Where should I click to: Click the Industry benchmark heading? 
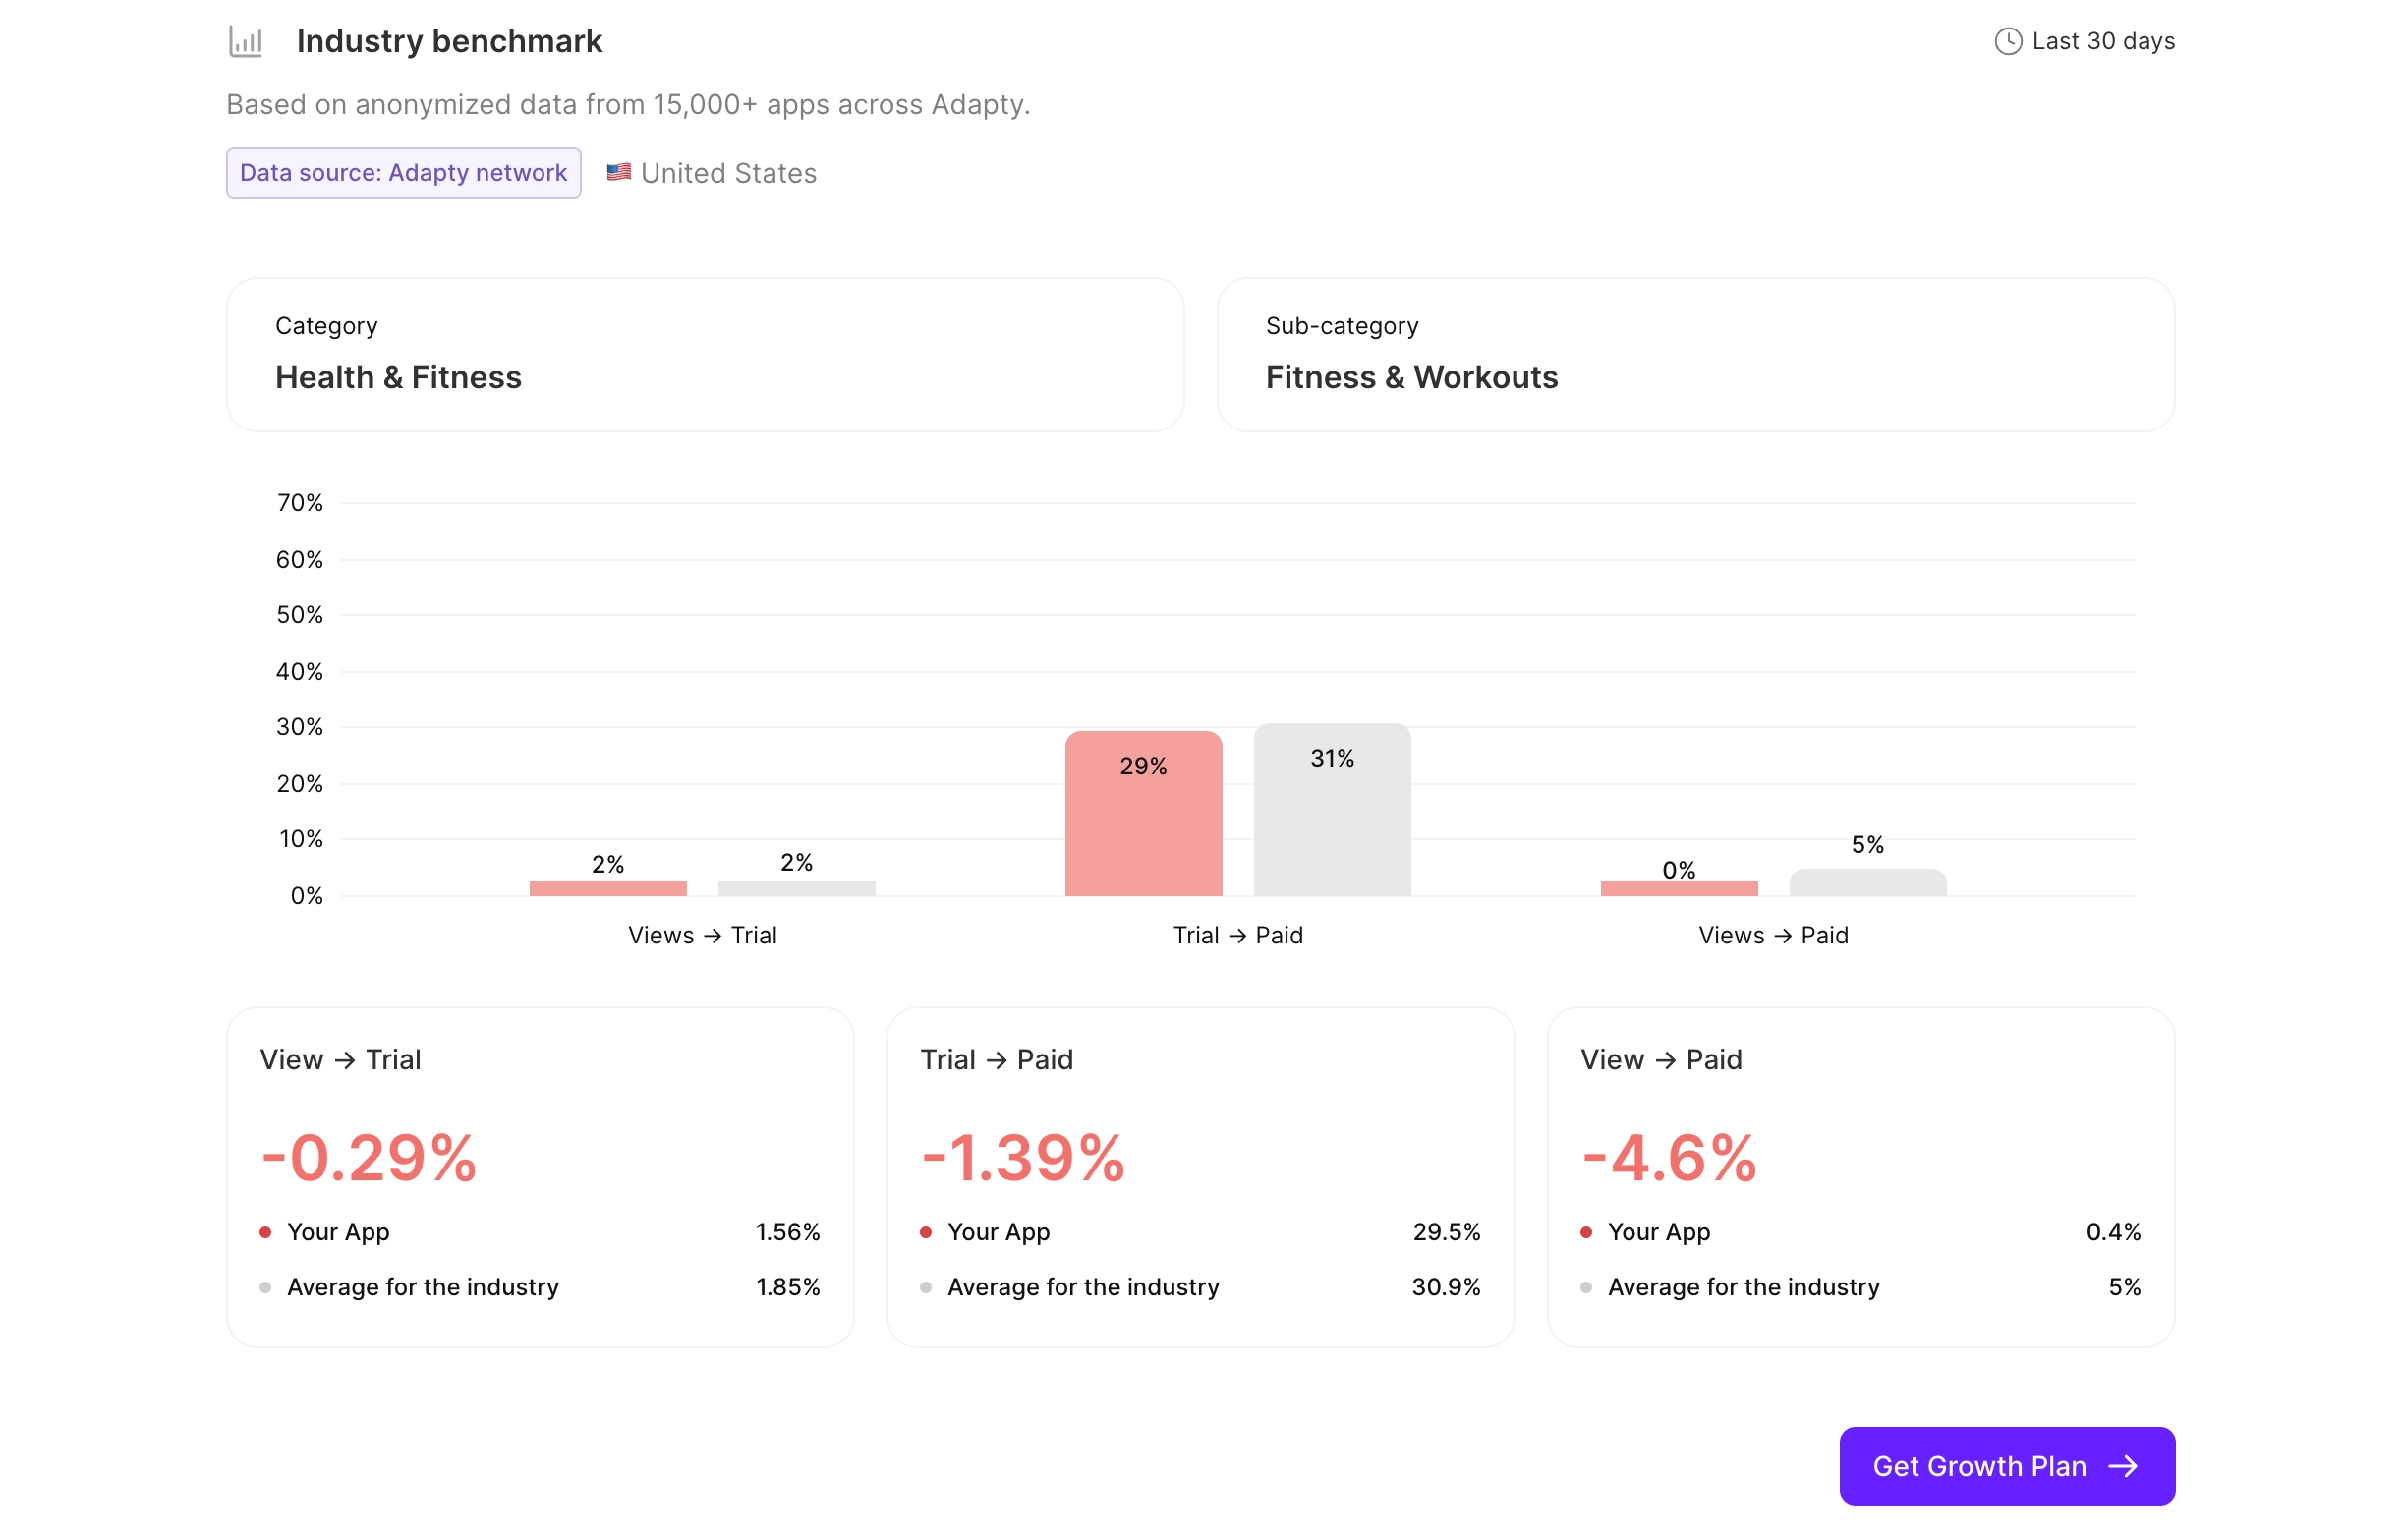click(x=449, y=41)
